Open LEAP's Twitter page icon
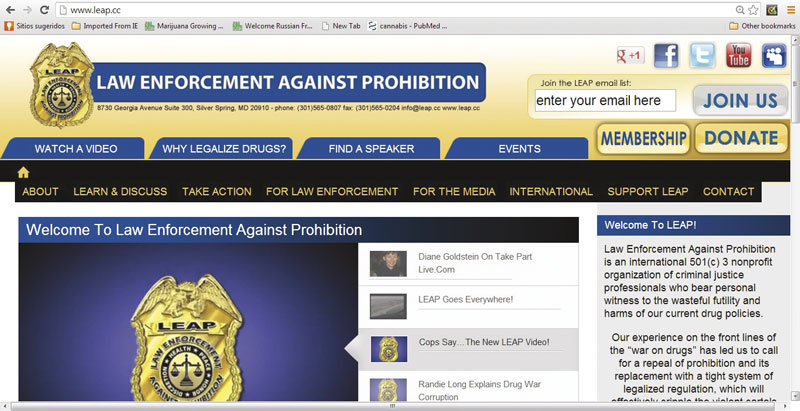 point(702,56)
